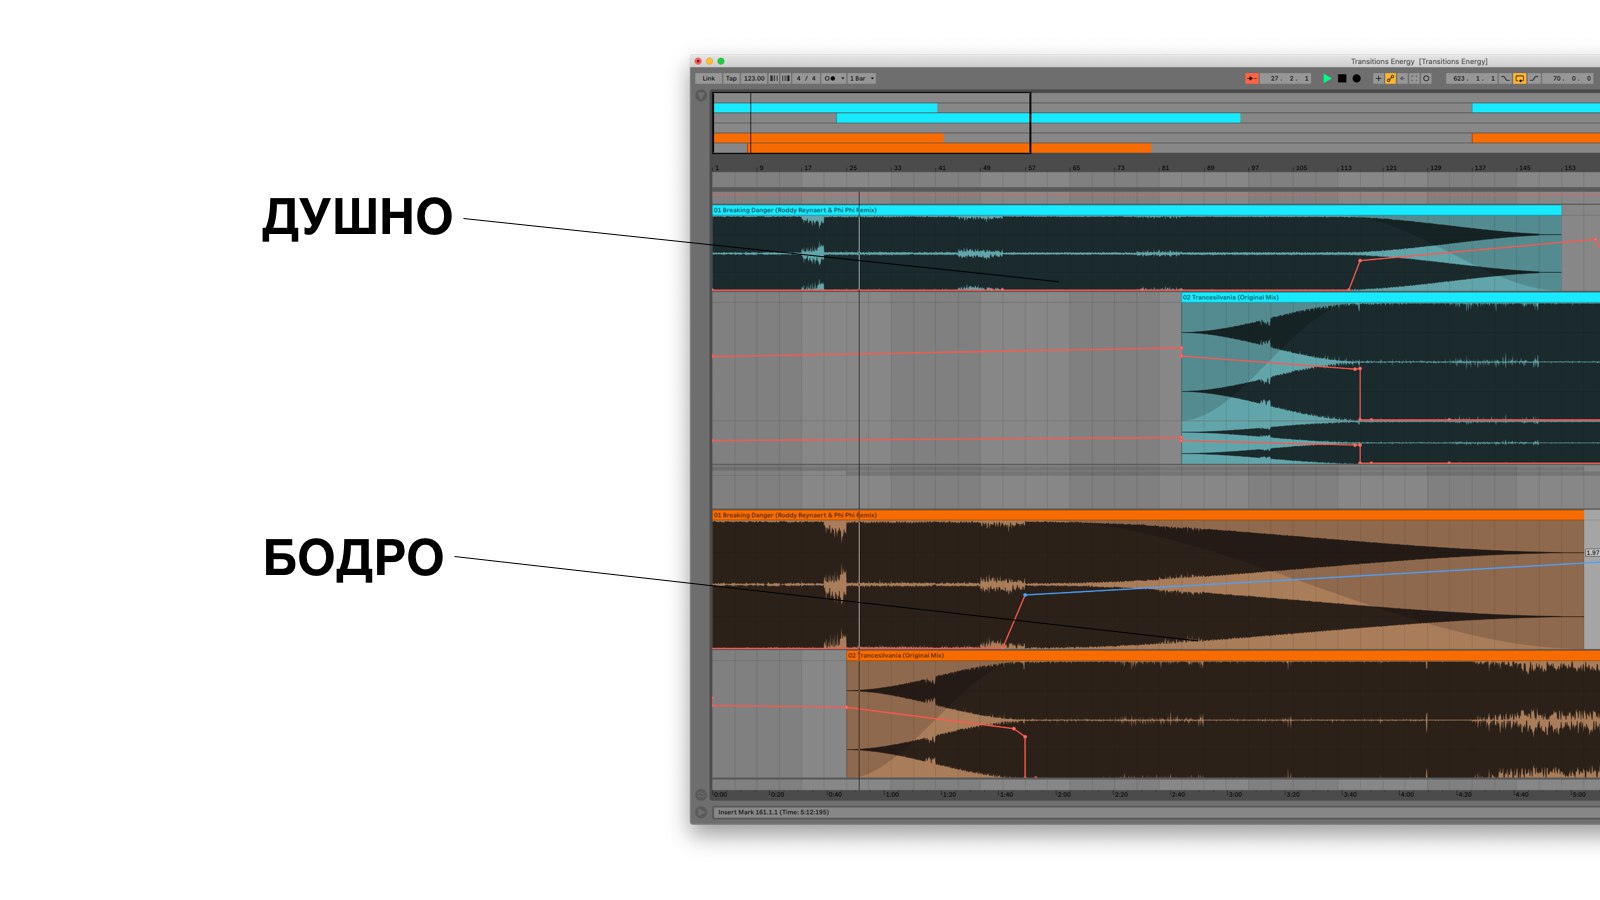Click the 623. 1. 1 loop start field
The height and width of the screenshot is (900, 1600).
coord(1471,78)
